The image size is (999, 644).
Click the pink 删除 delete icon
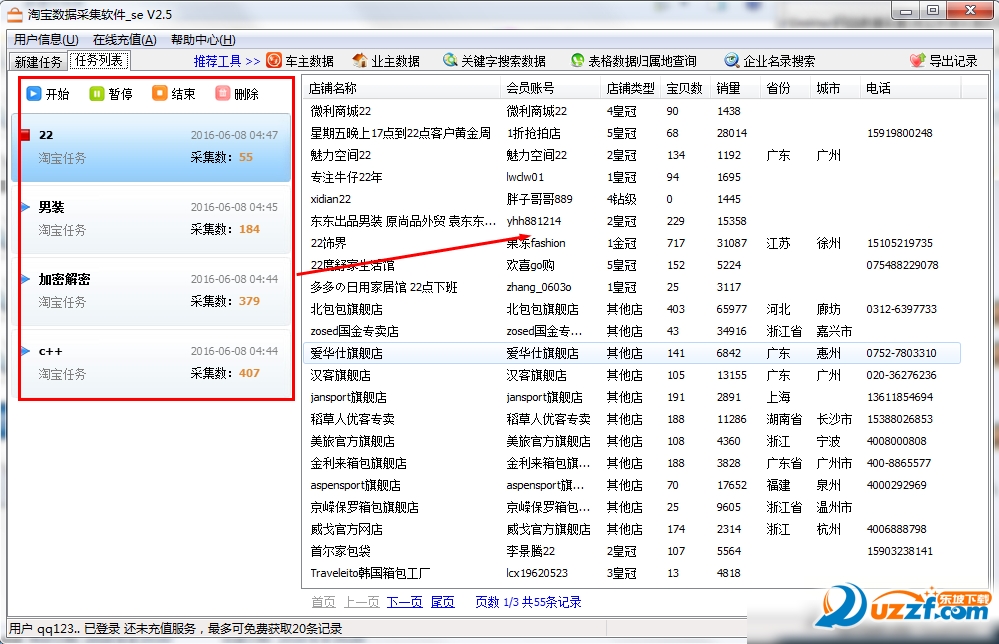222,94
